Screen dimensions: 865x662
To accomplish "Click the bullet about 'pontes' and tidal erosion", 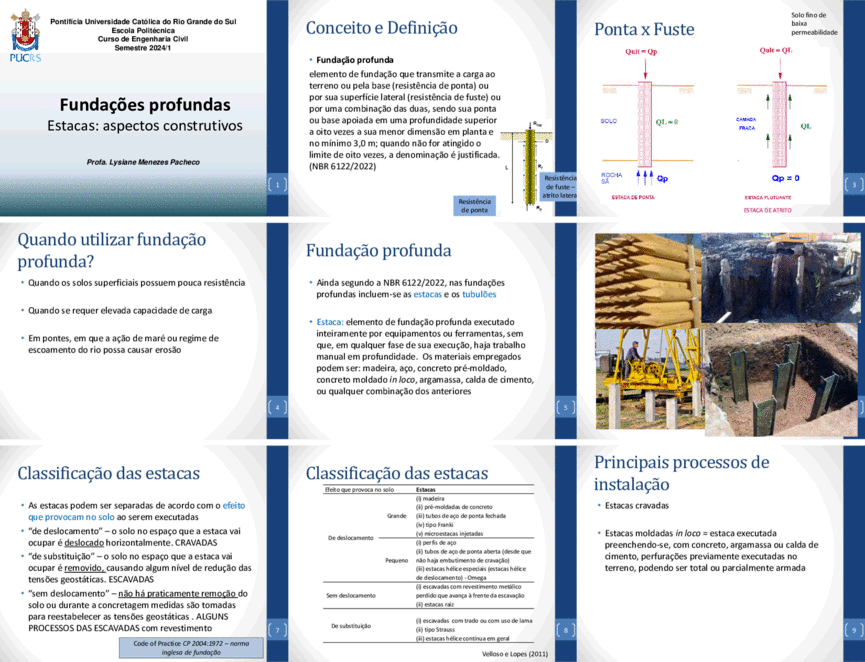I will (123, 344).
